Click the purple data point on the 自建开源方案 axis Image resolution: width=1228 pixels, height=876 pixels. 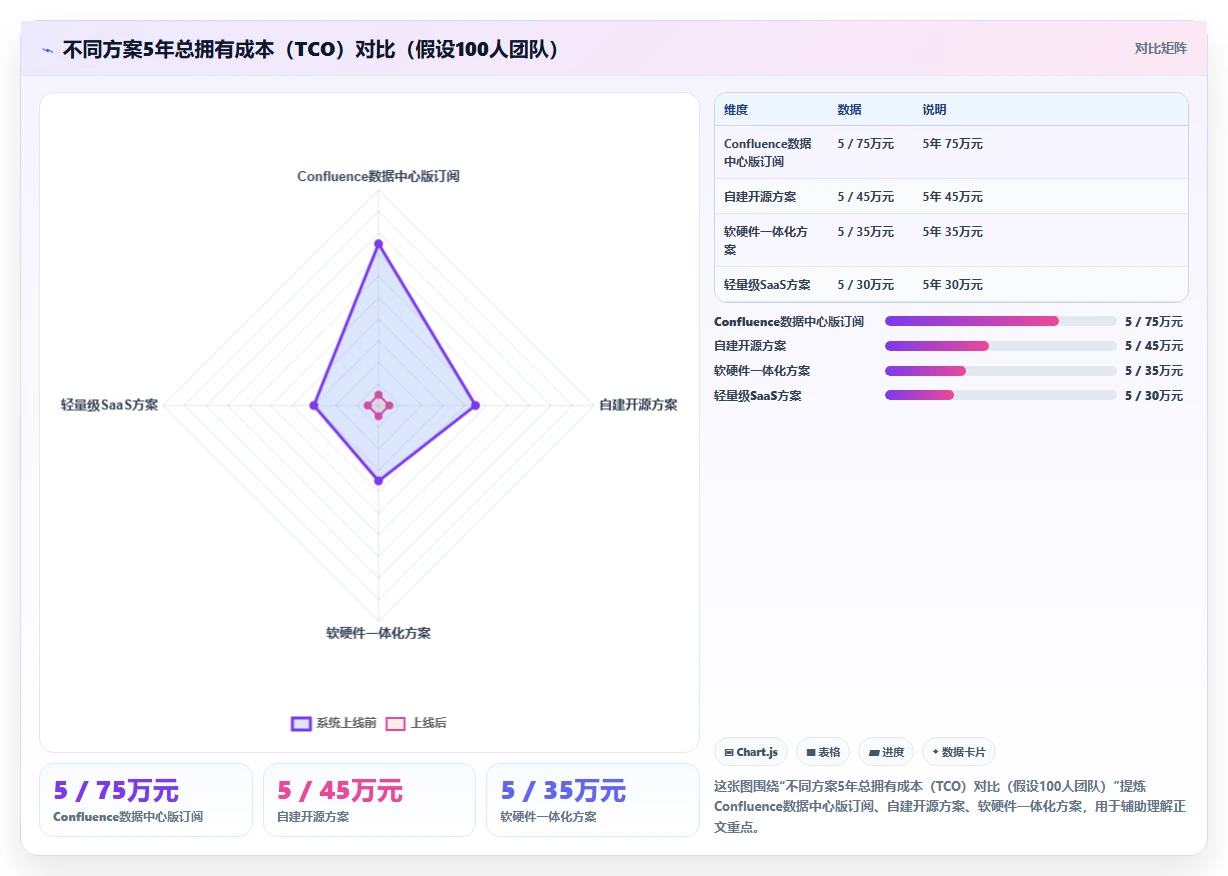[x=475, y=405]
